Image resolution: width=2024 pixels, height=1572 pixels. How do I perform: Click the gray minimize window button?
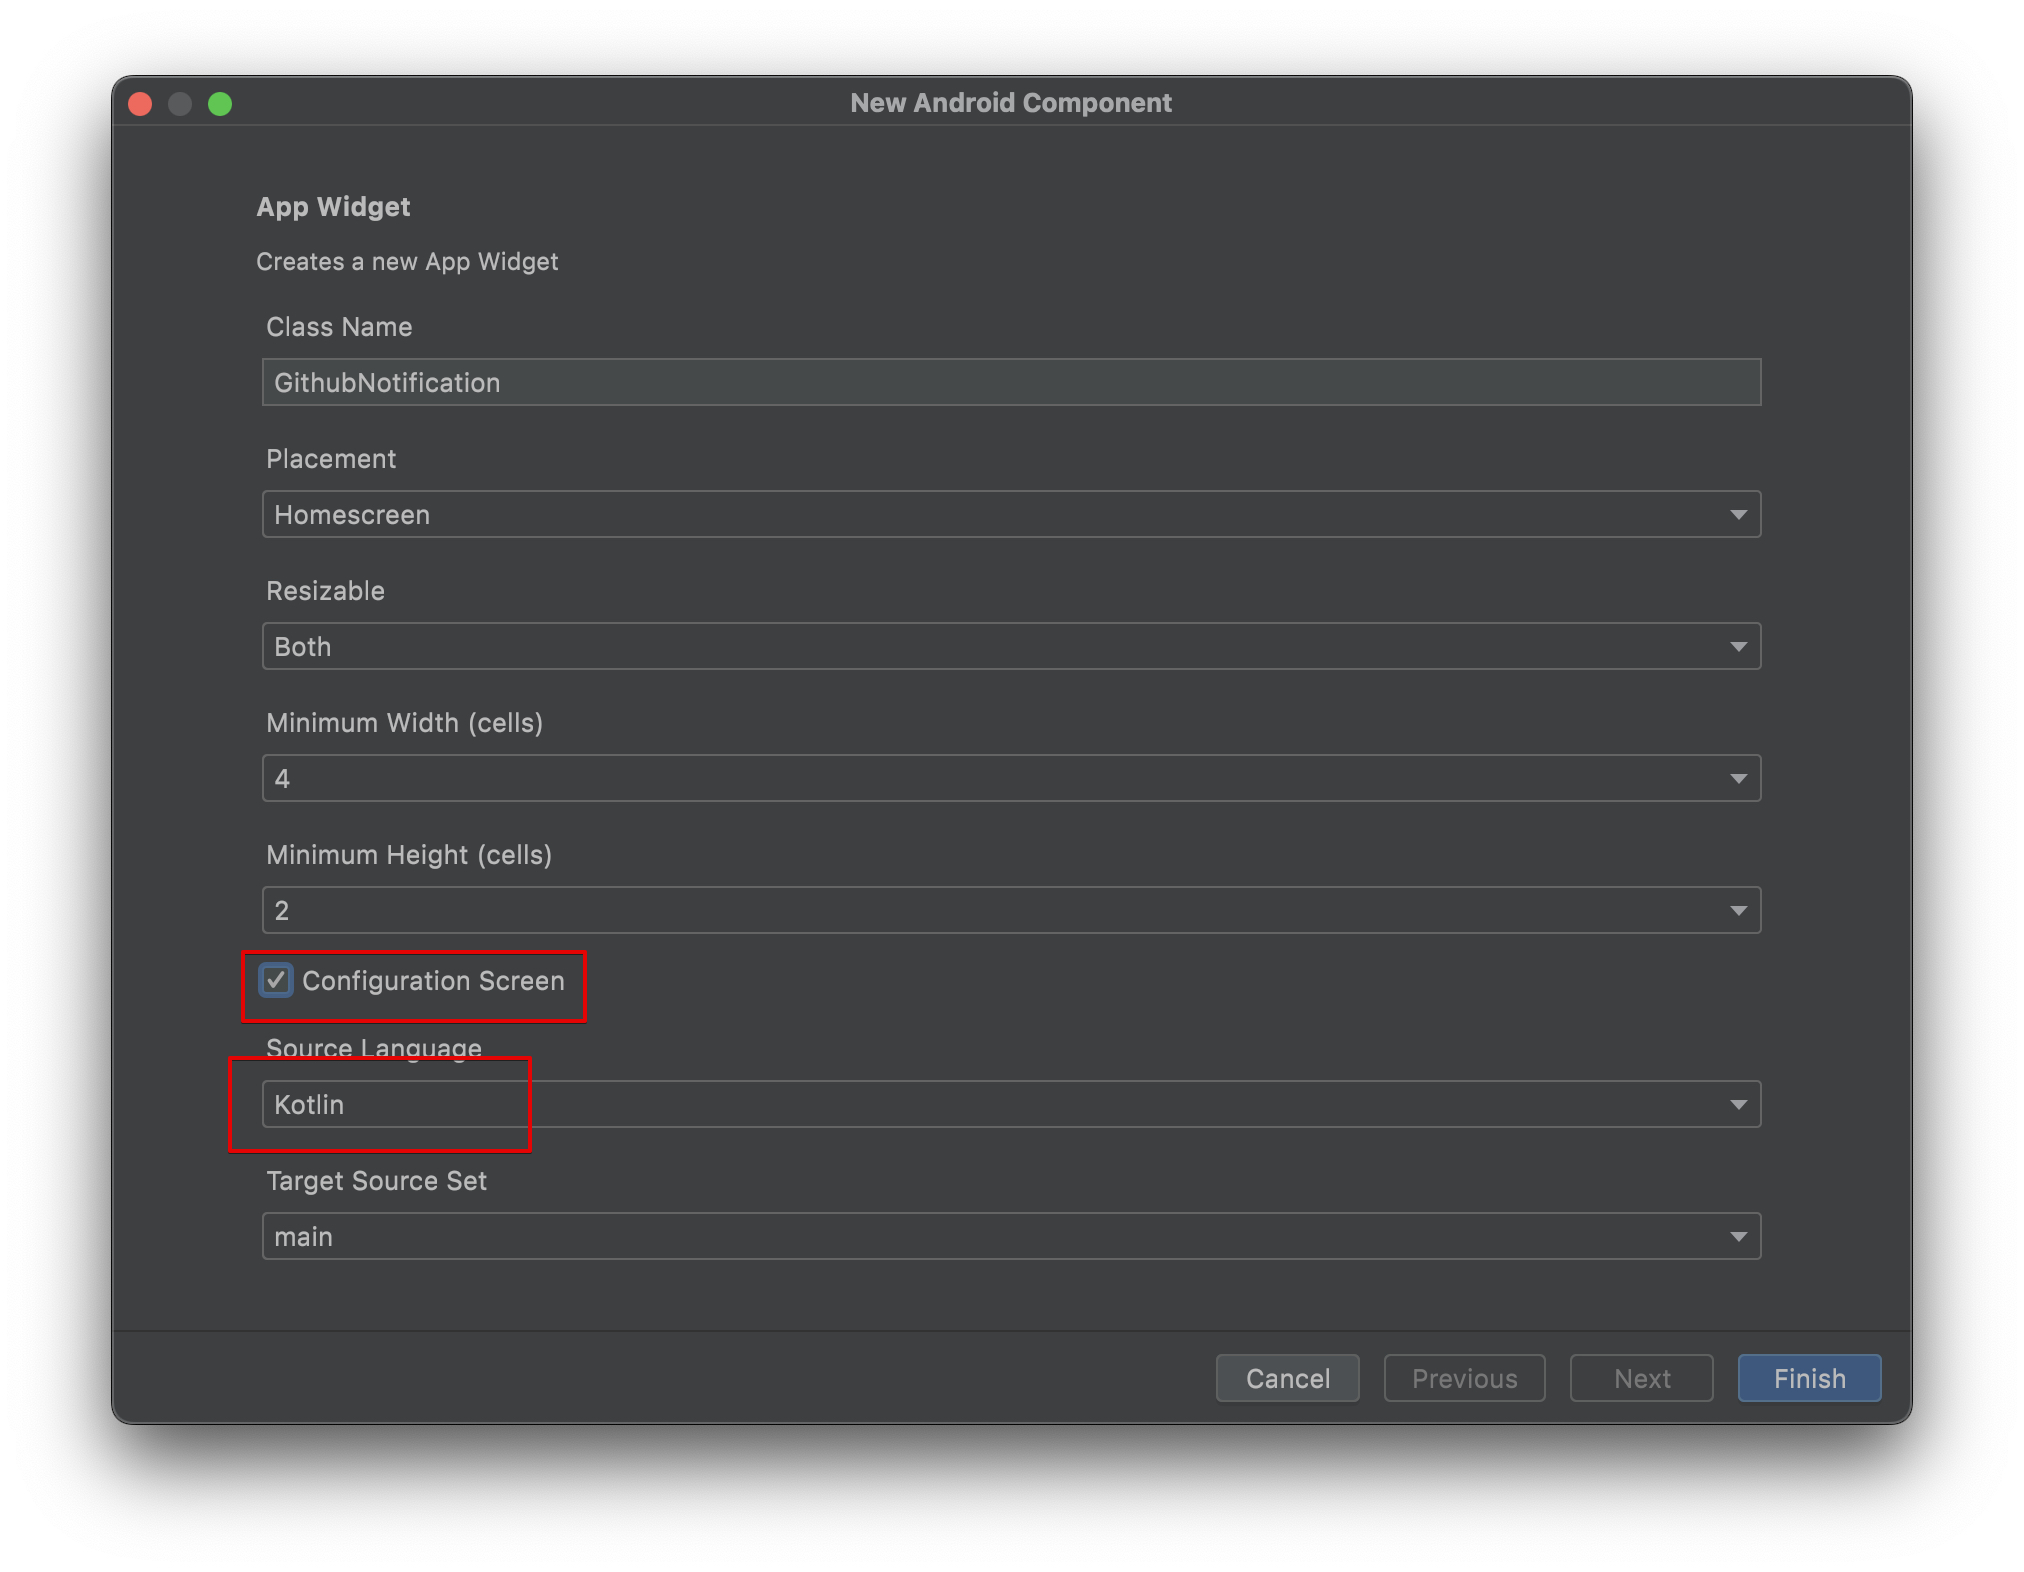[x=180, y=104]
